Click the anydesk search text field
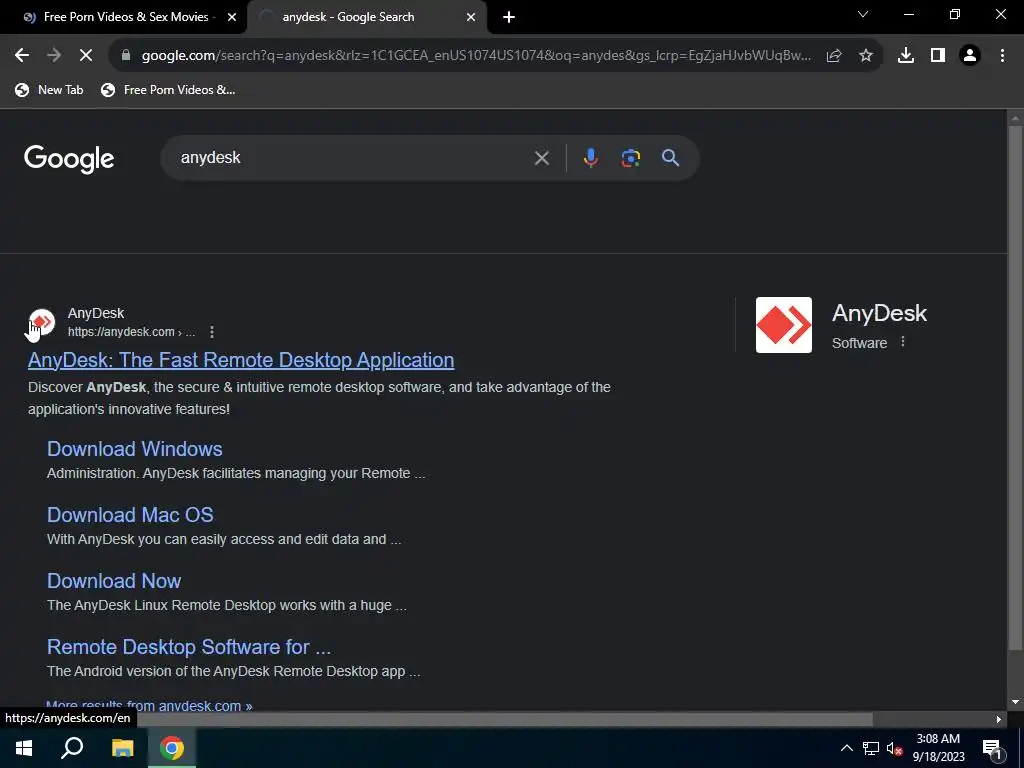 (353, 157)
